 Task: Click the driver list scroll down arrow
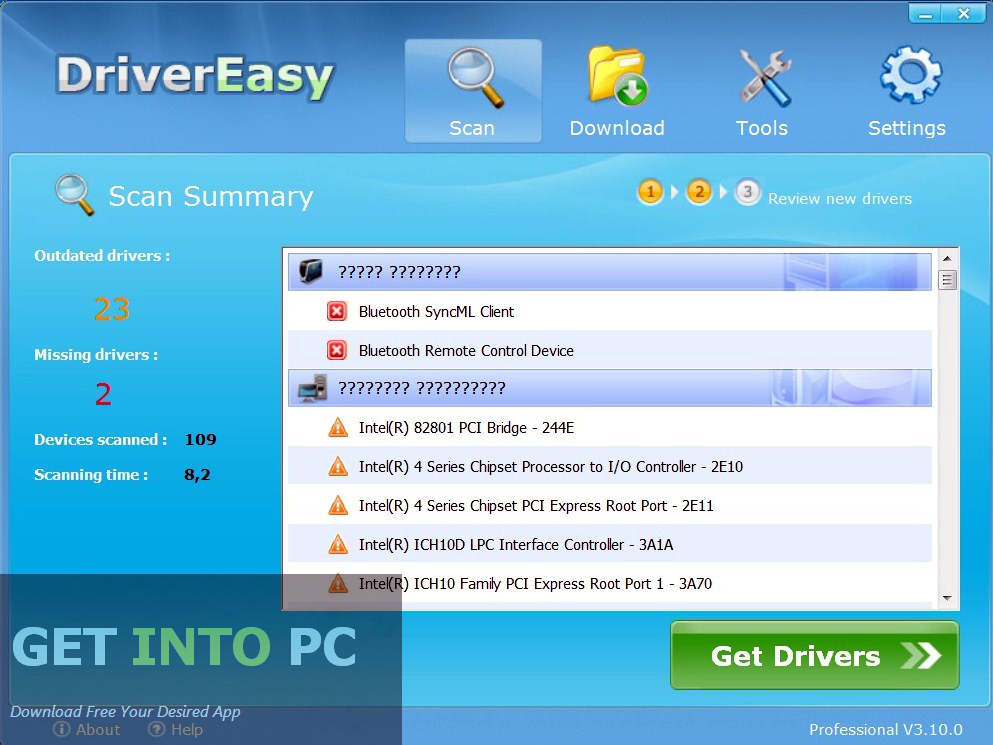pyautogui.click(x=947, y=598)
